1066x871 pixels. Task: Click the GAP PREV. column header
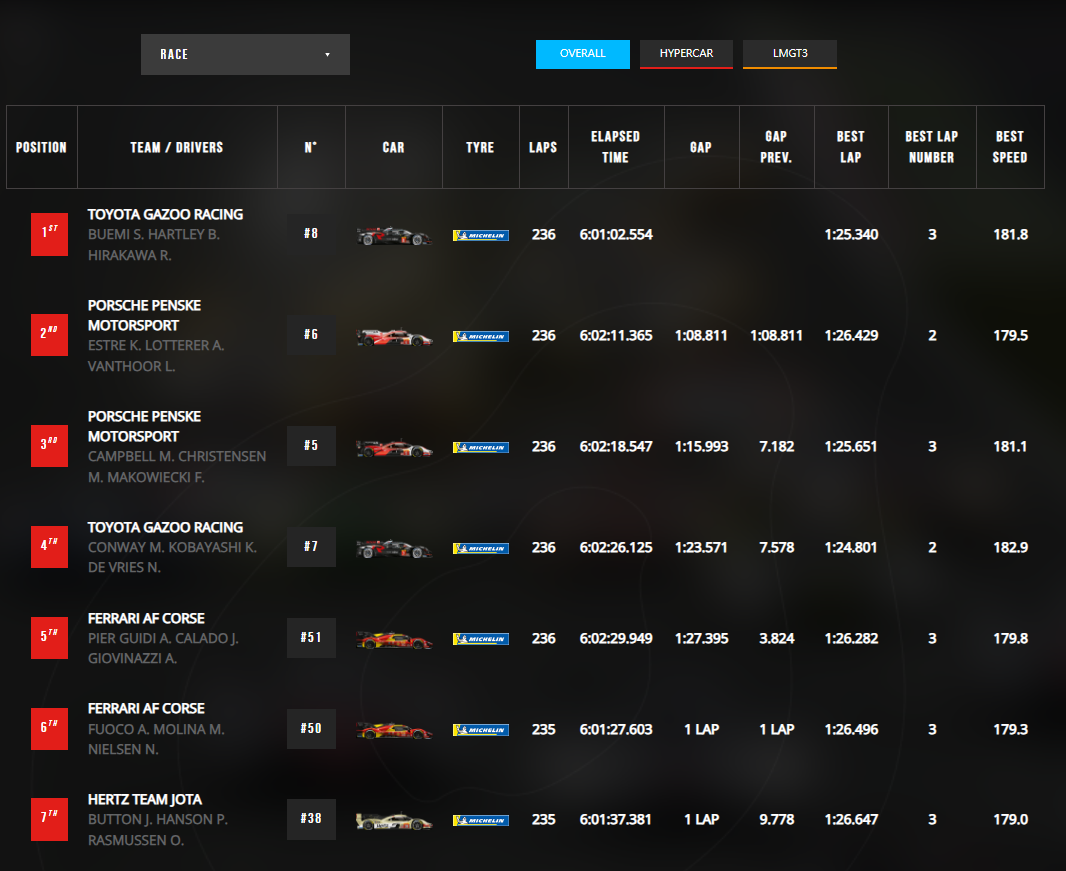(776, 147)
